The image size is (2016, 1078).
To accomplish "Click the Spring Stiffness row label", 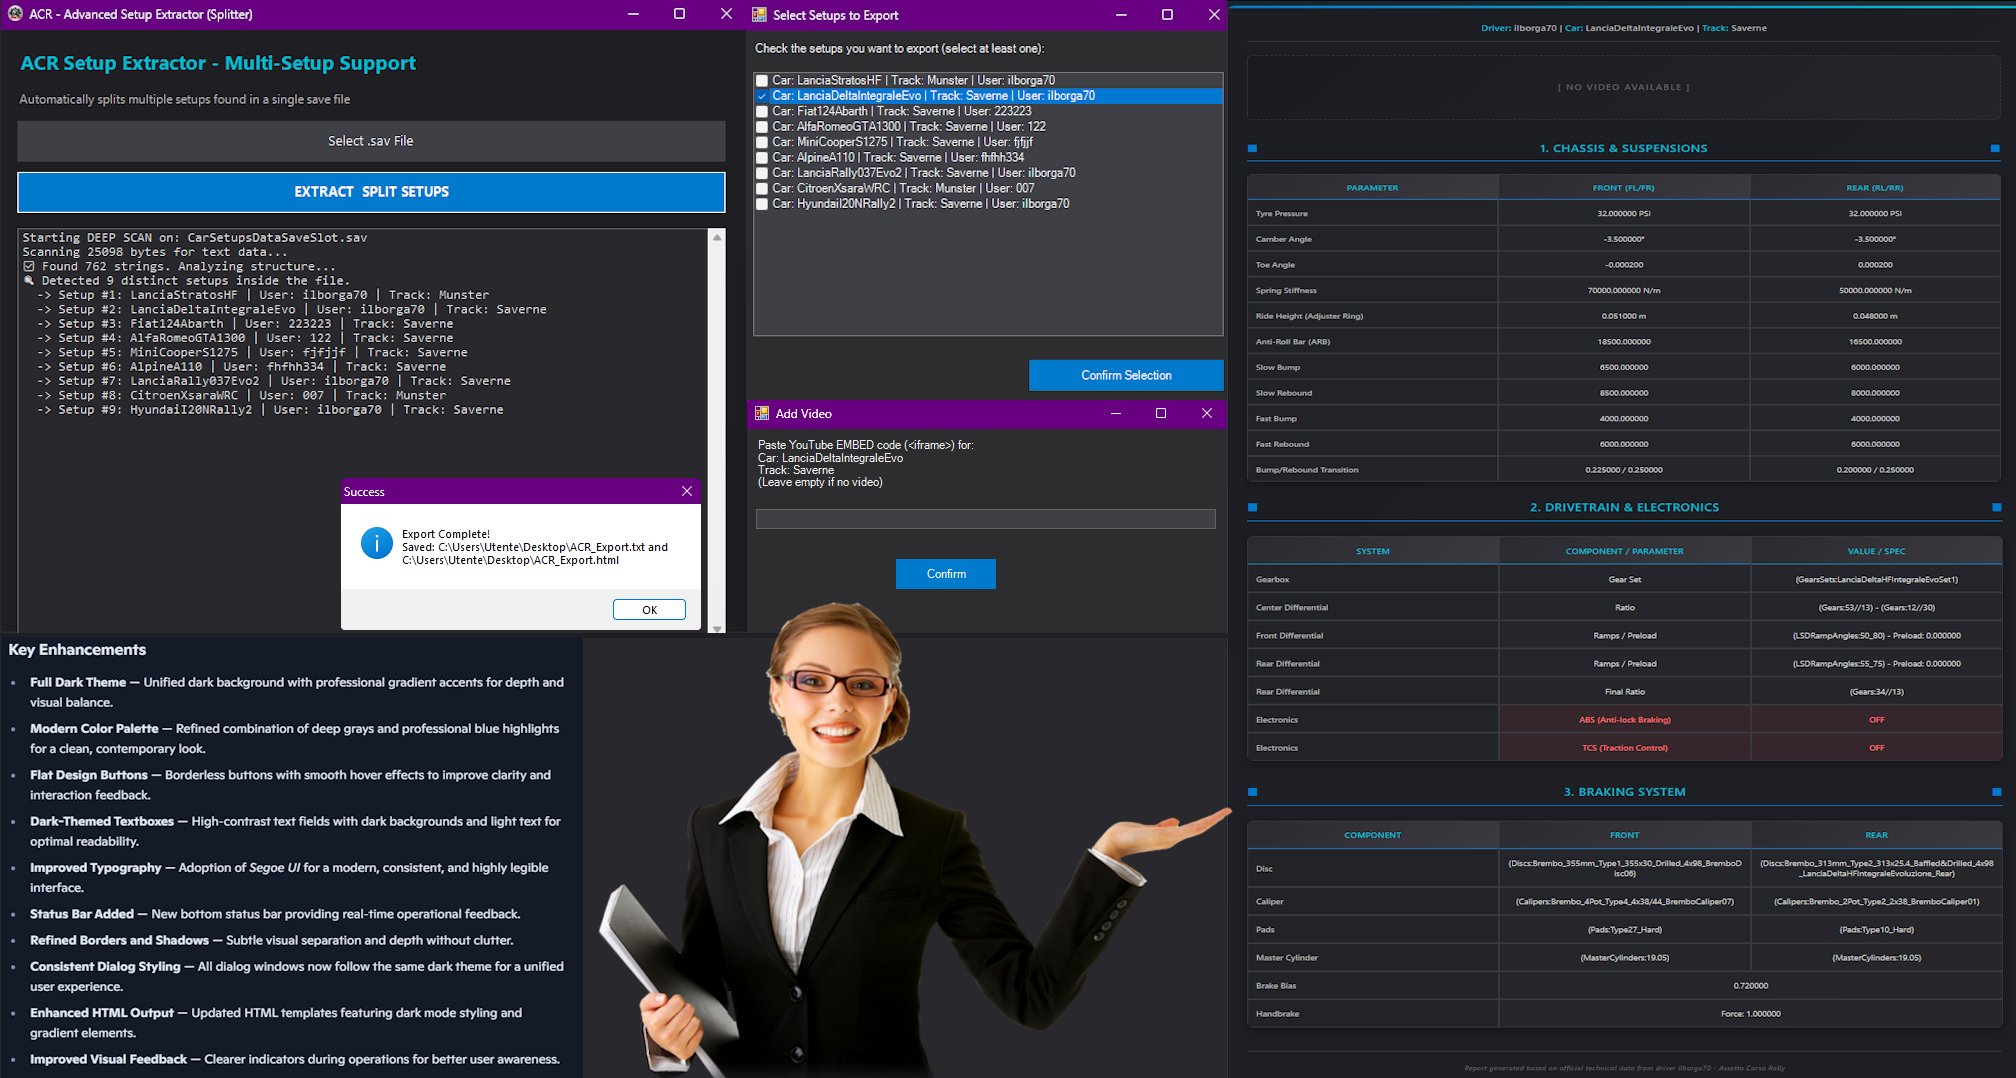I will 1286,290.
